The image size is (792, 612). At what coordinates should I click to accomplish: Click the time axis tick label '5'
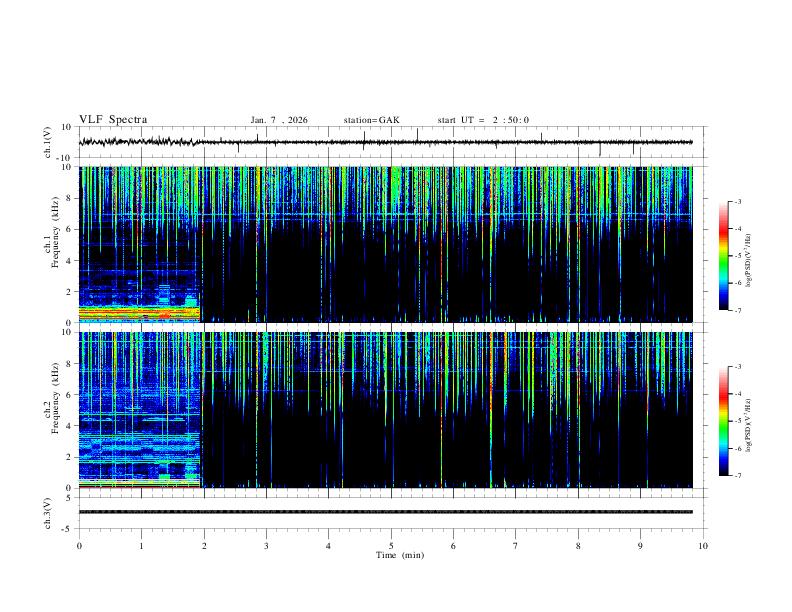point(391,546)
